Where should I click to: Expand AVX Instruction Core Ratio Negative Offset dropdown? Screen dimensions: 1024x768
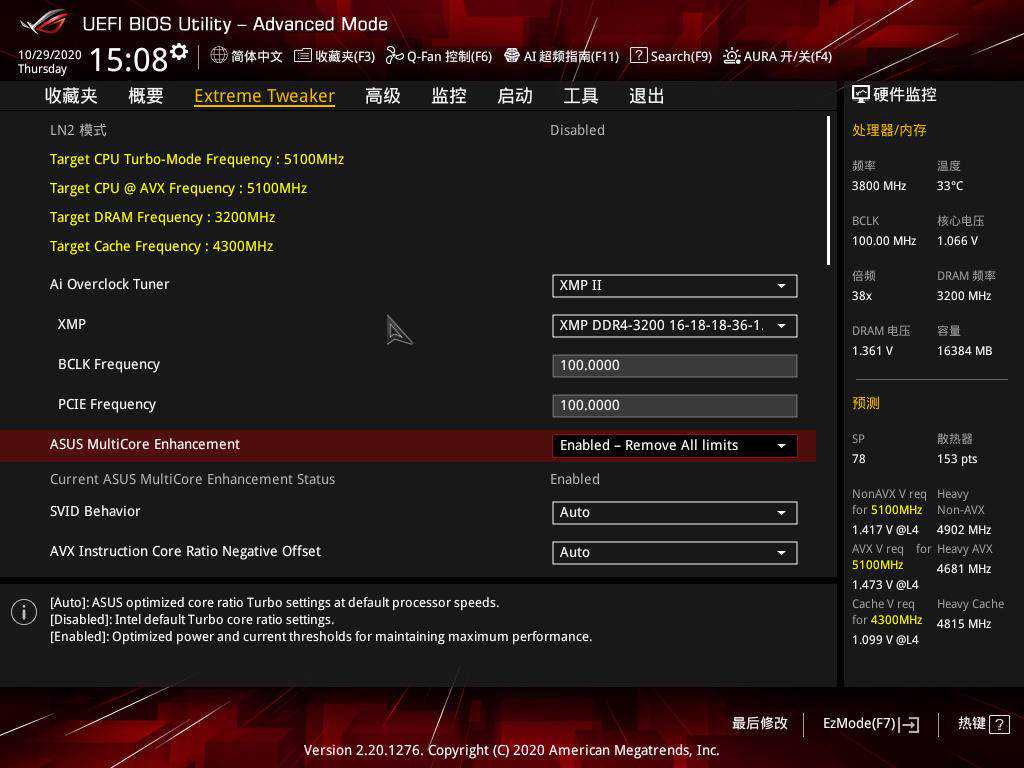point(674,553)
